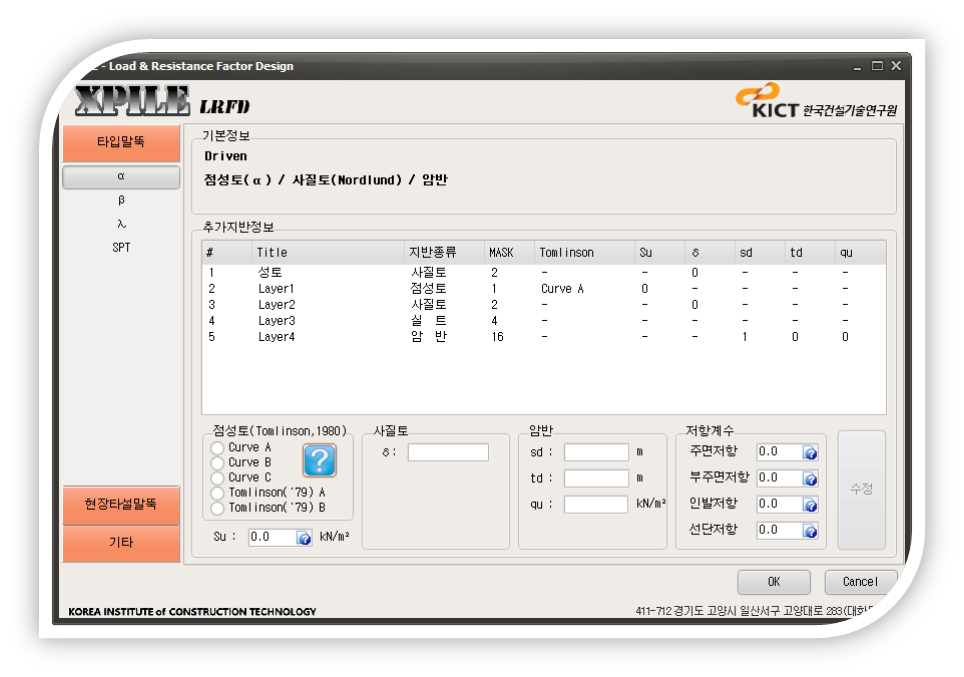Select the α method in sidebar
Image resolution: width=964 pixels, height=677 pixels.
(121, 177)
